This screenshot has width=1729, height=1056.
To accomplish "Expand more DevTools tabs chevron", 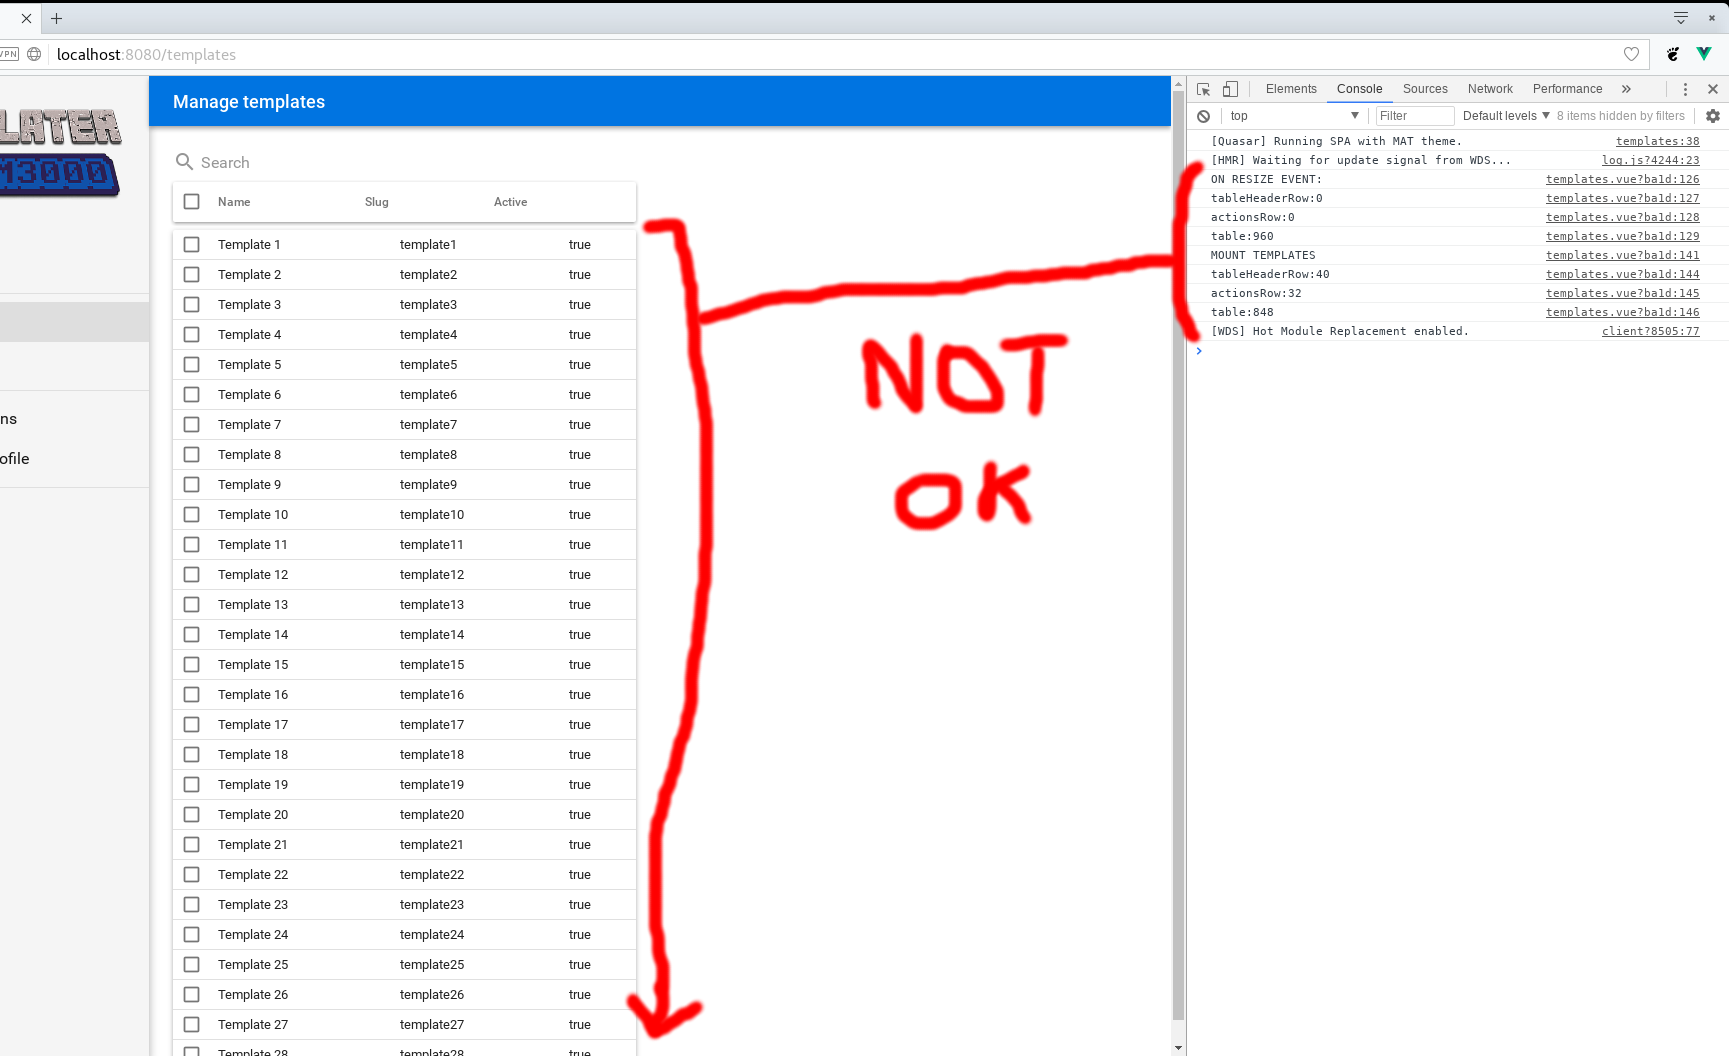I will (1626, 89).
